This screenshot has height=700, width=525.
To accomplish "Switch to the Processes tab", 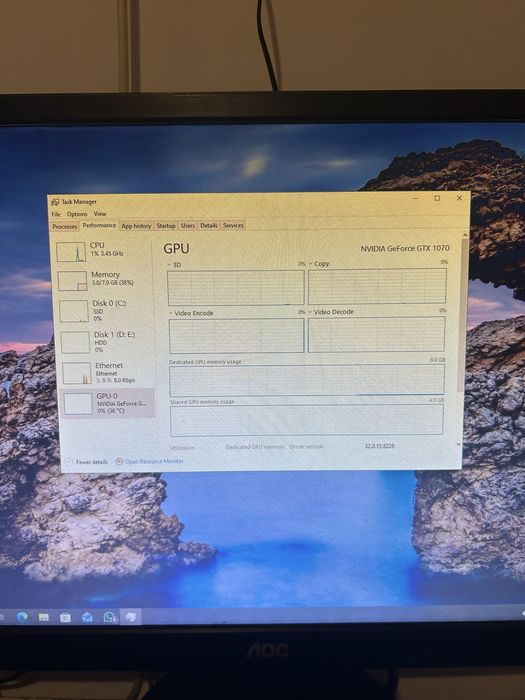I will 65,227.
